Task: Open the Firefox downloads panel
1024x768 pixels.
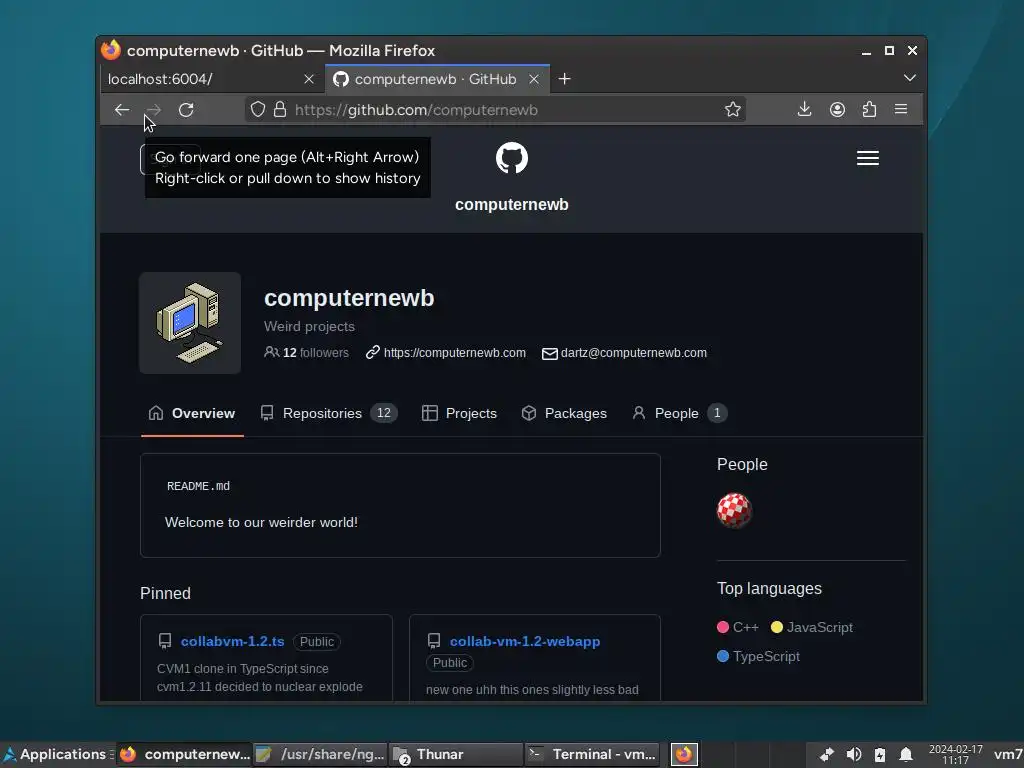Action: click(805, 109)
